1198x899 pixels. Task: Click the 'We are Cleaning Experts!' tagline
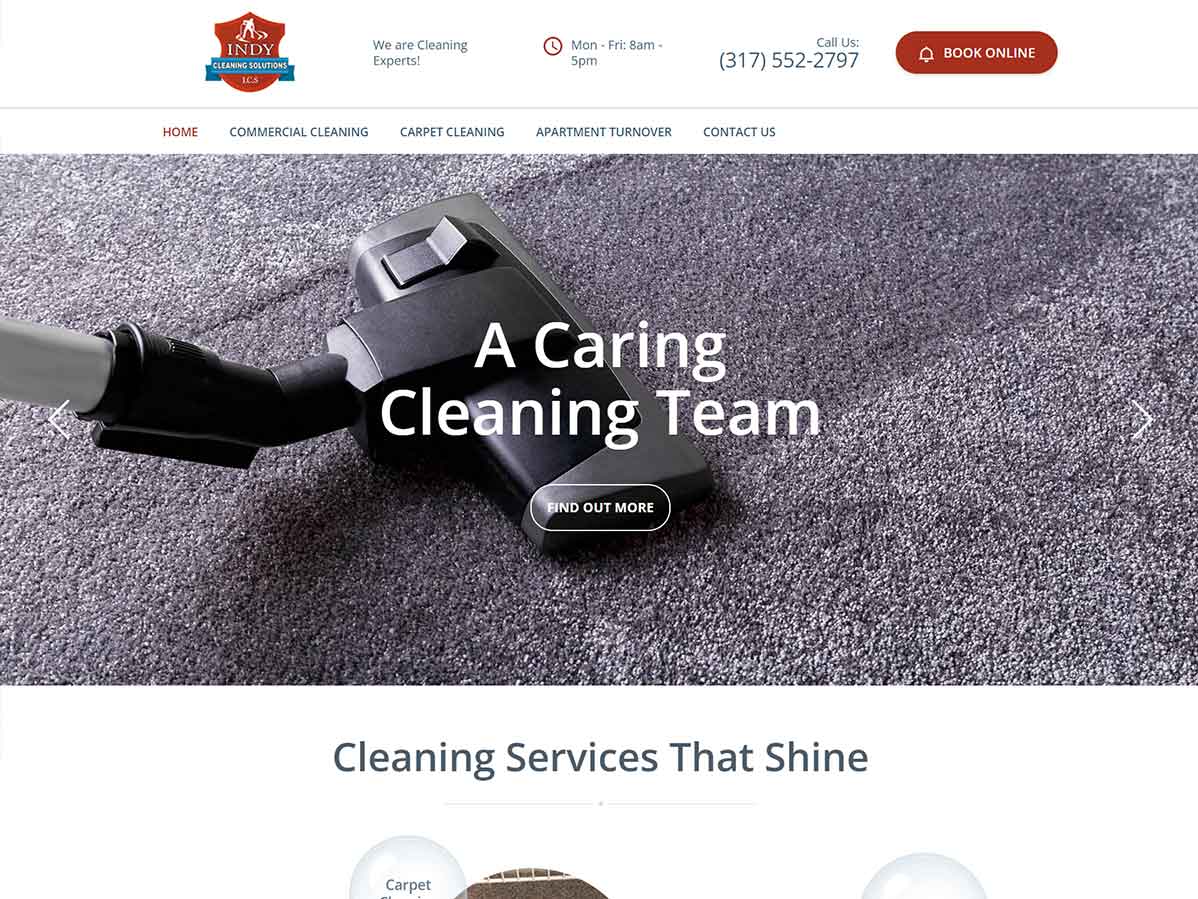tap(420, 53)
